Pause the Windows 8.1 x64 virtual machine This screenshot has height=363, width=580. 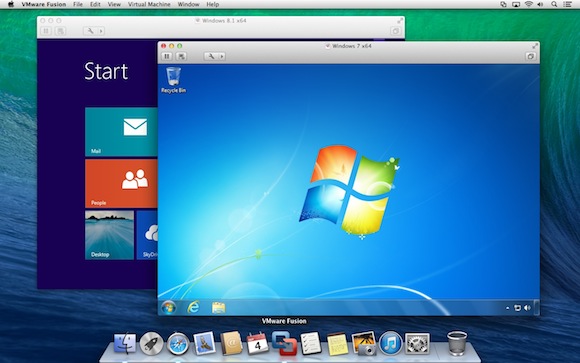[x=46, y=31]
